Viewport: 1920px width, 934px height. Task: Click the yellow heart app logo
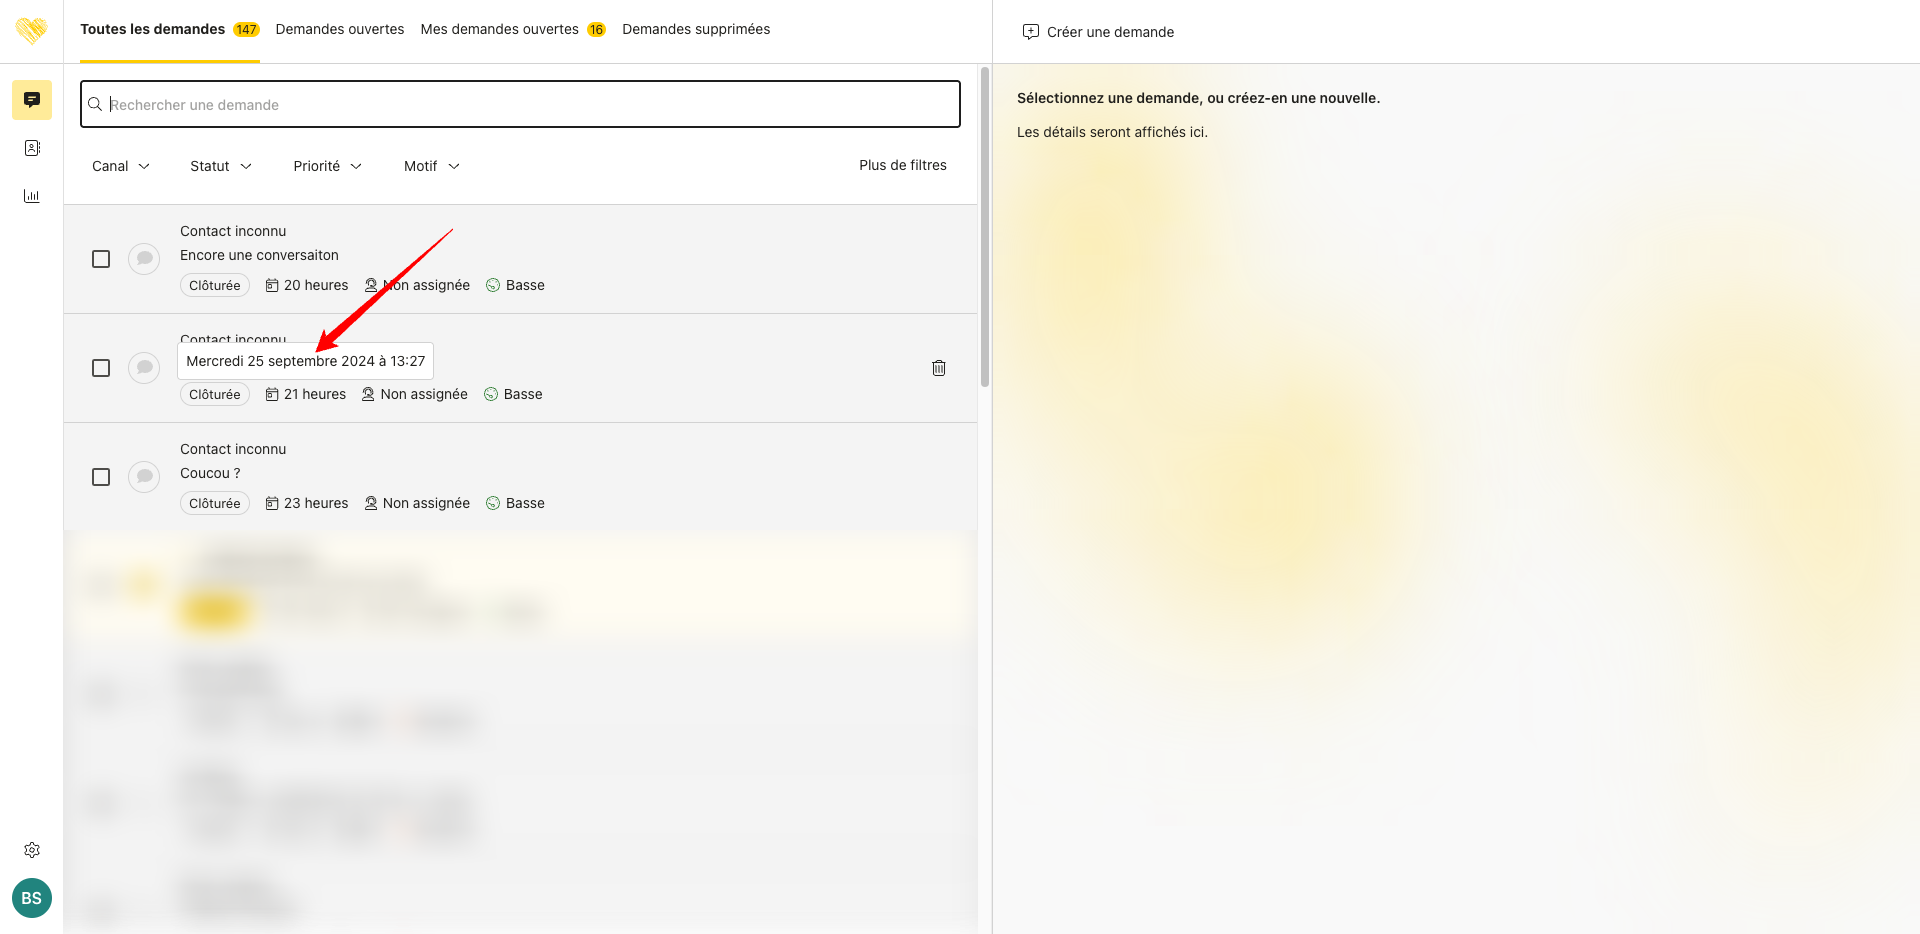click(32, 30)
